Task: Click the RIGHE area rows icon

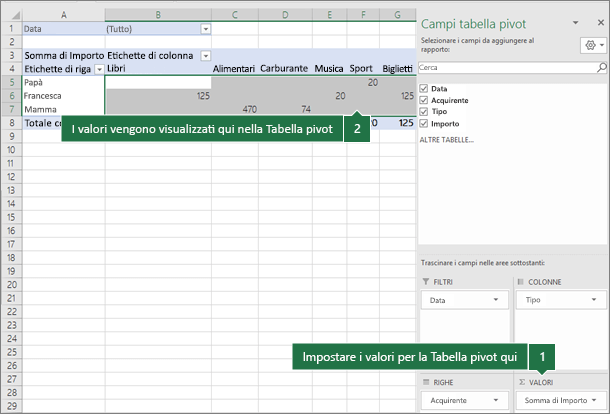Action: (426, 382)
